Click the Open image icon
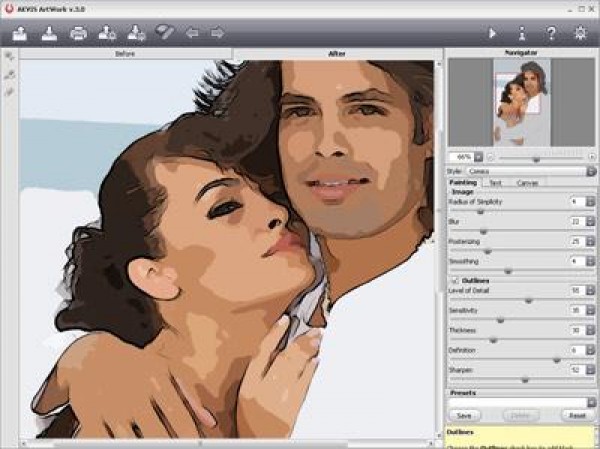Image resolution: width=600 pixels, height=449 pixels. pyautogui.click(x=20, y=33)
